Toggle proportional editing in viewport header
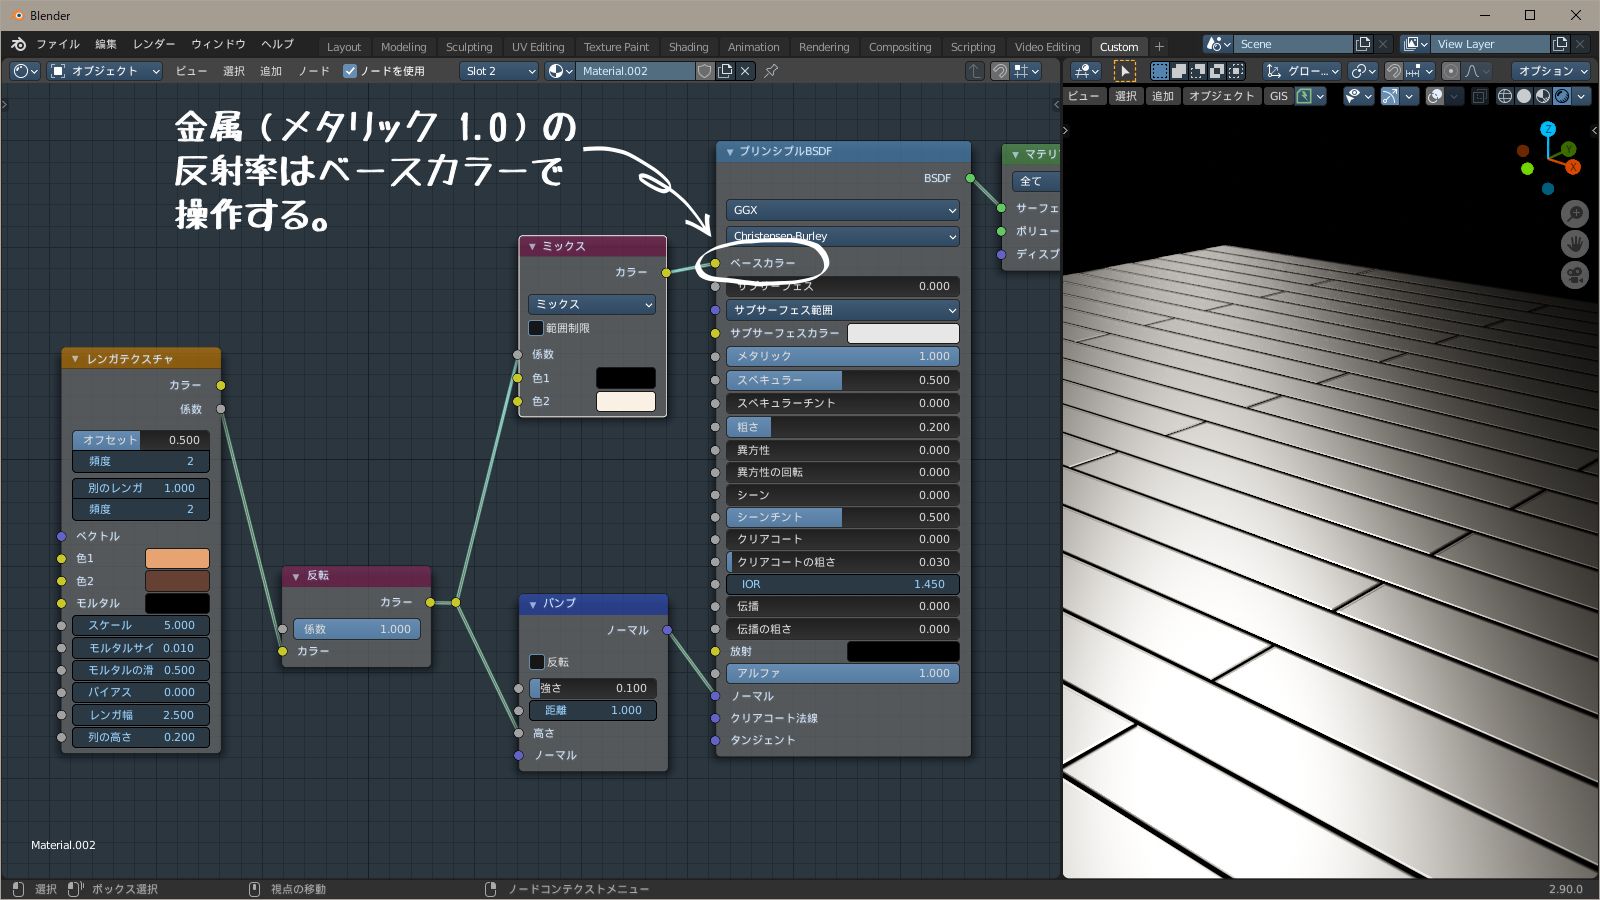This screenshot has width=1600, height=900. point(1451,71)
